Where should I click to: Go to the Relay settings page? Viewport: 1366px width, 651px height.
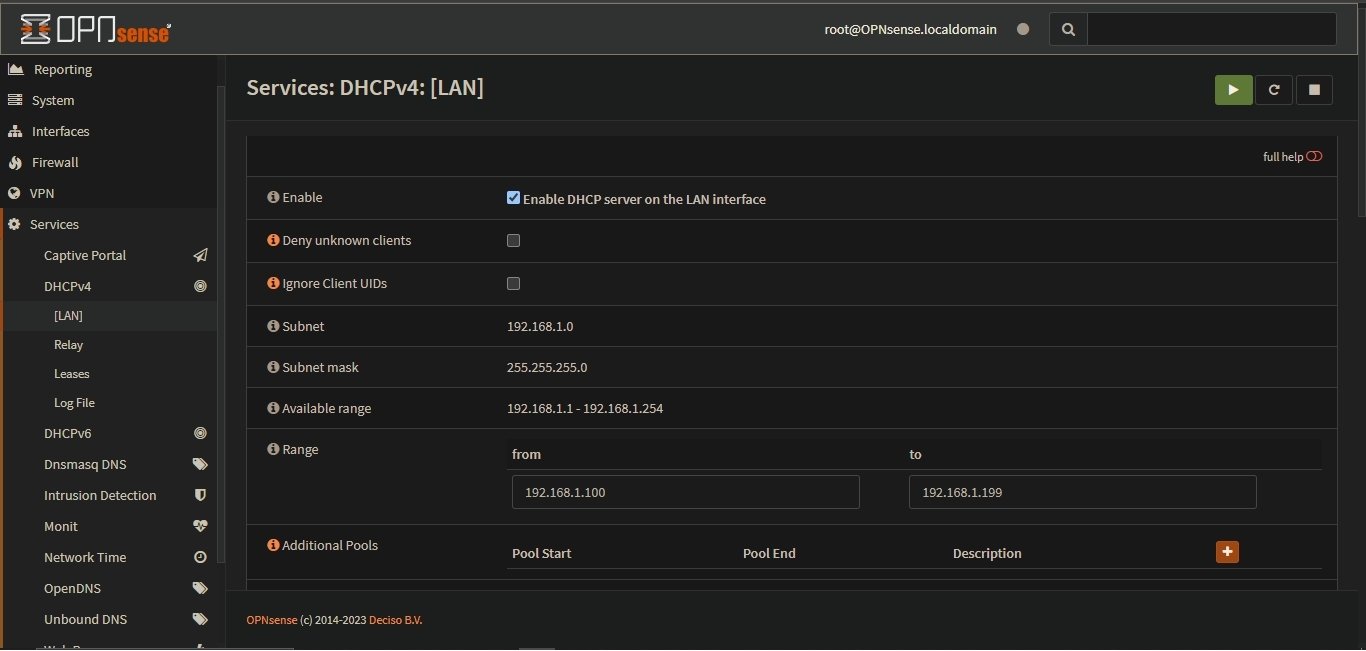pos(68,344)
